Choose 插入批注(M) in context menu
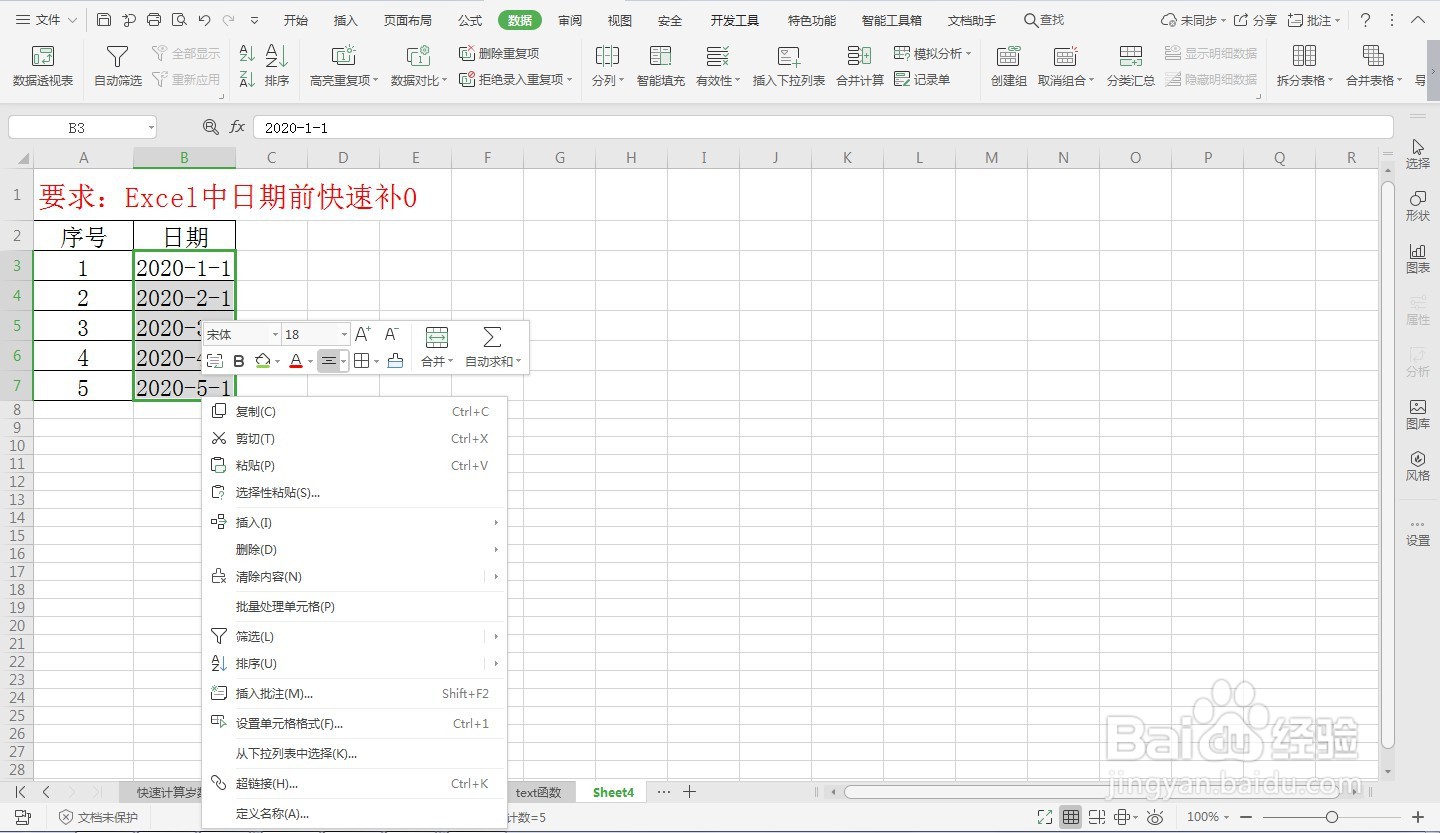 355,694
